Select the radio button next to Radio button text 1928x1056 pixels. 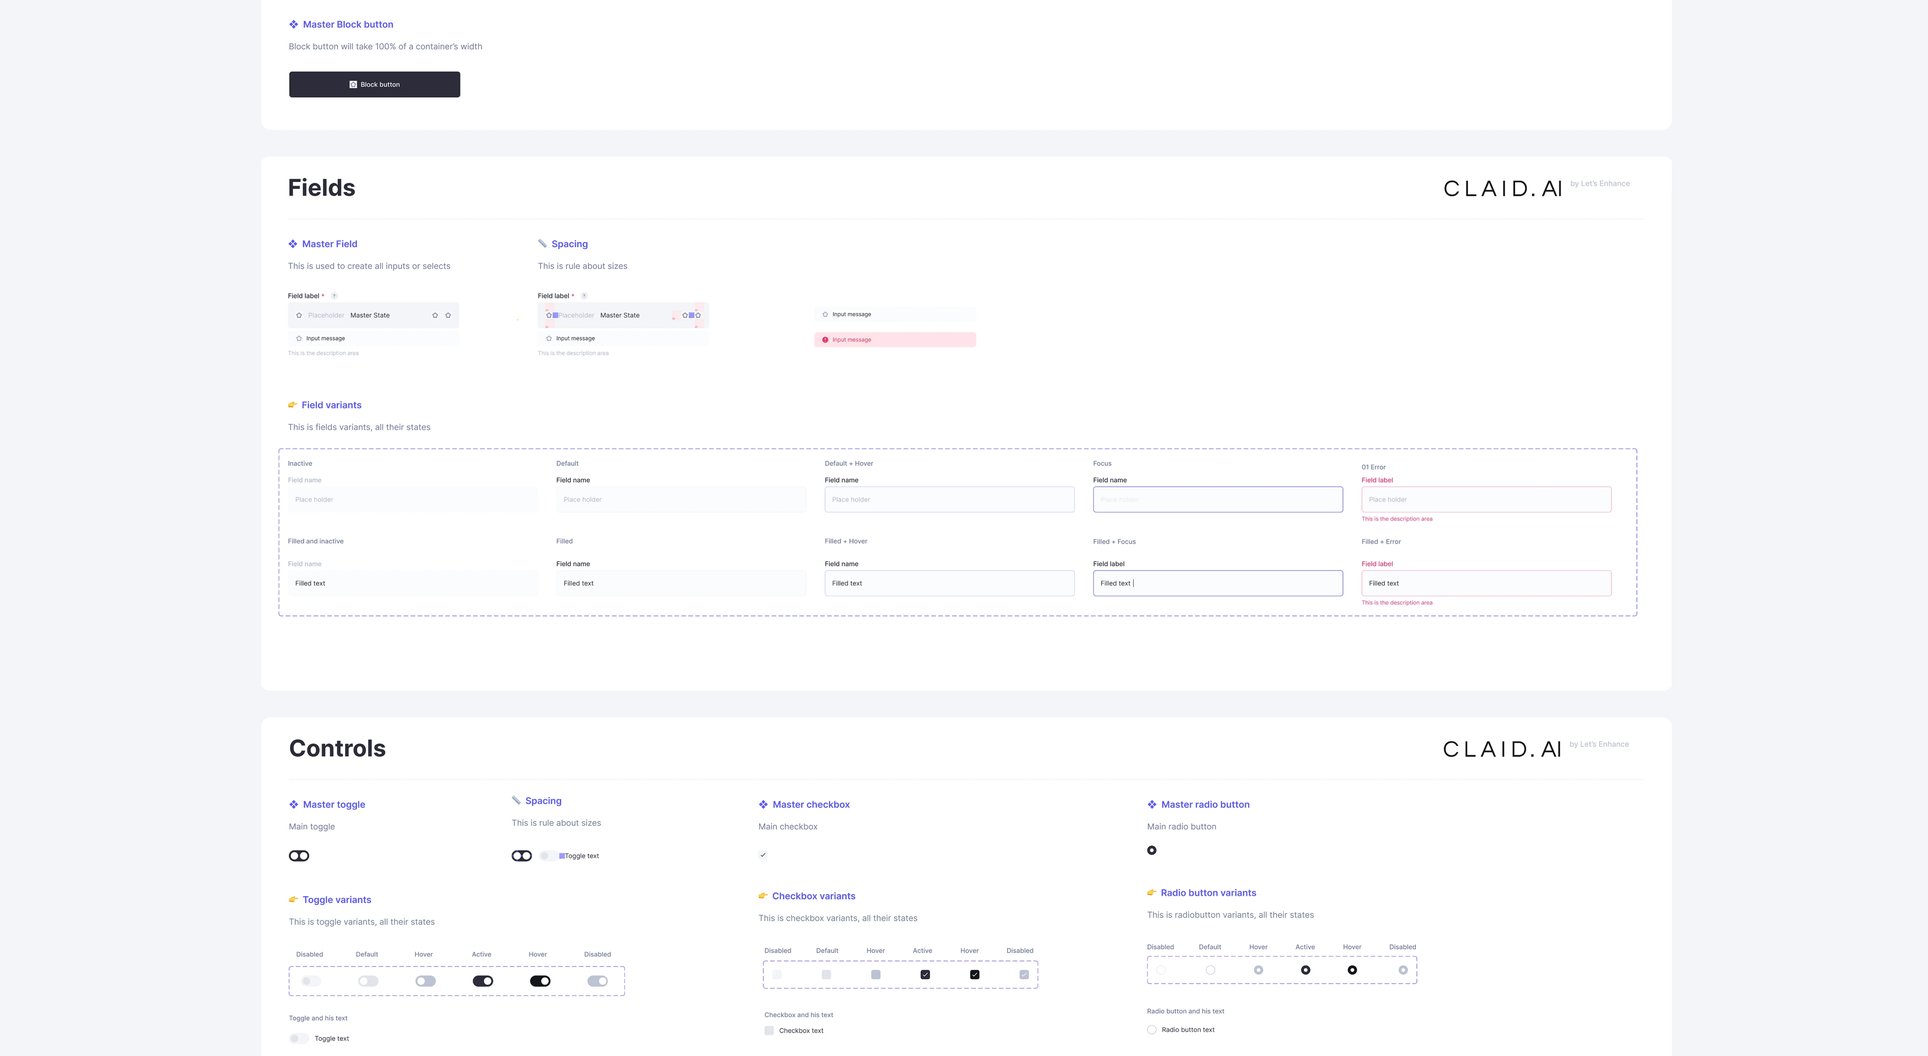click(1152, 1029)
